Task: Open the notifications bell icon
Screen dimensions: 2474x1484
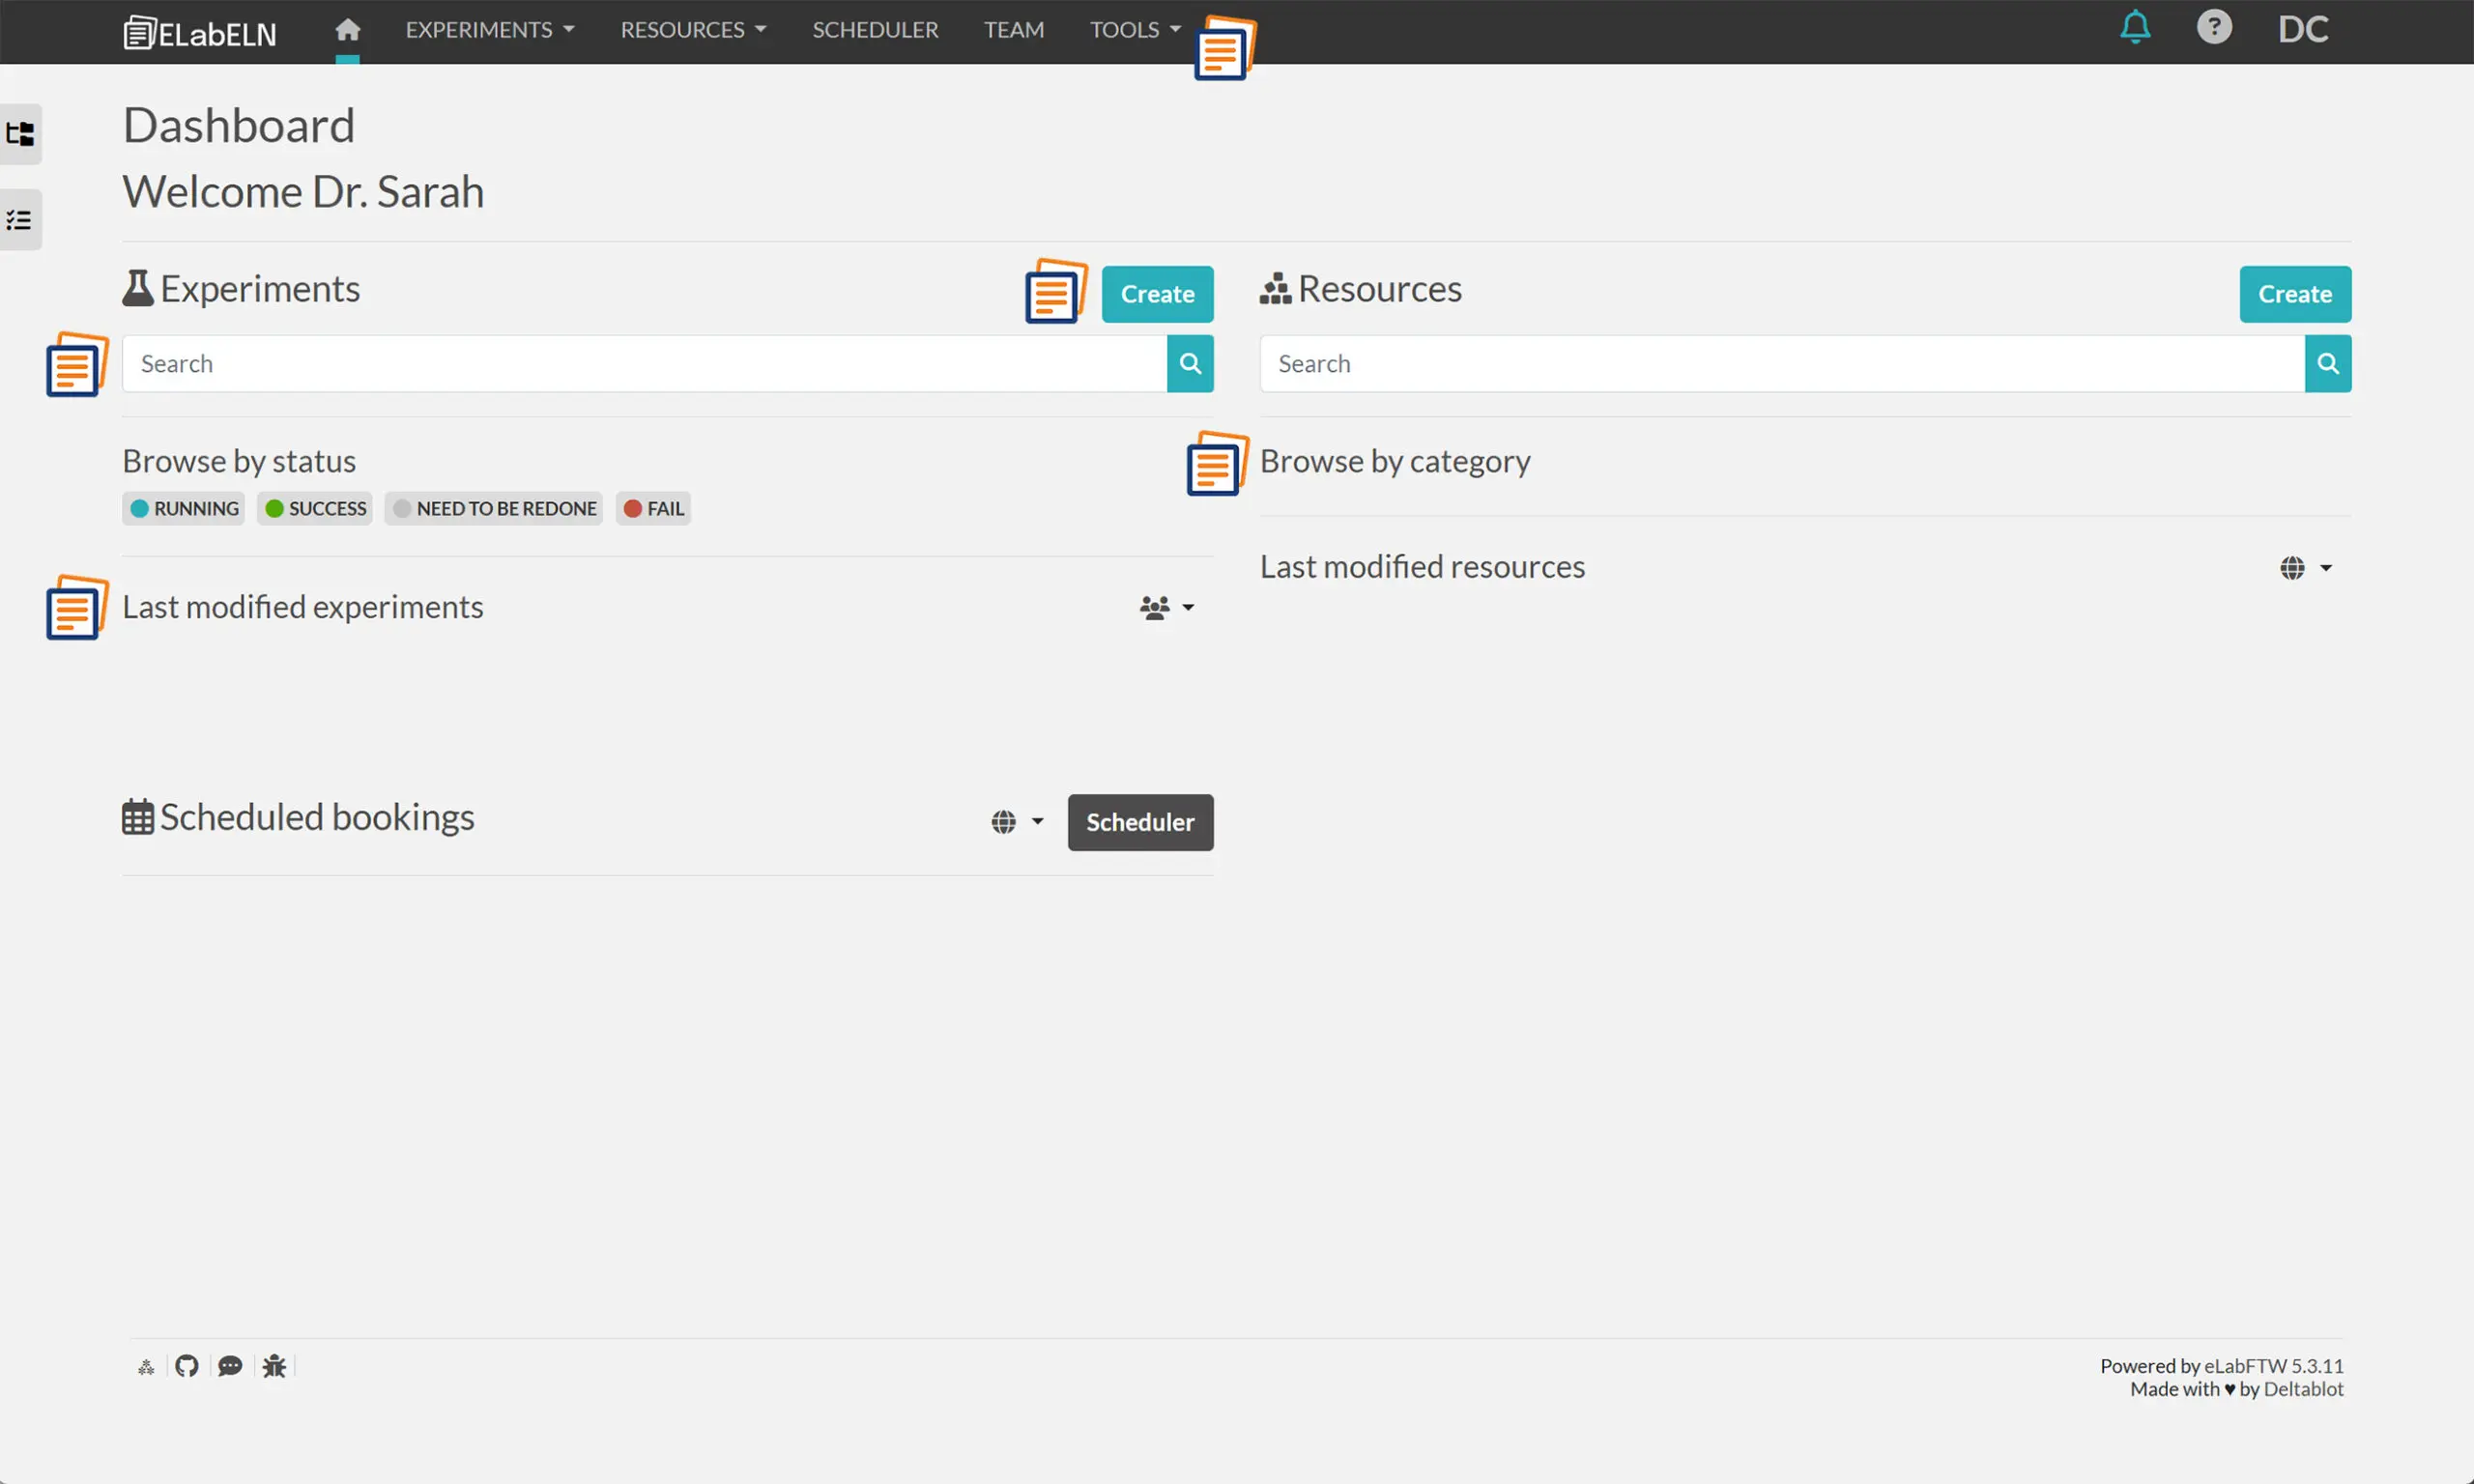Action: (2135, 28)
